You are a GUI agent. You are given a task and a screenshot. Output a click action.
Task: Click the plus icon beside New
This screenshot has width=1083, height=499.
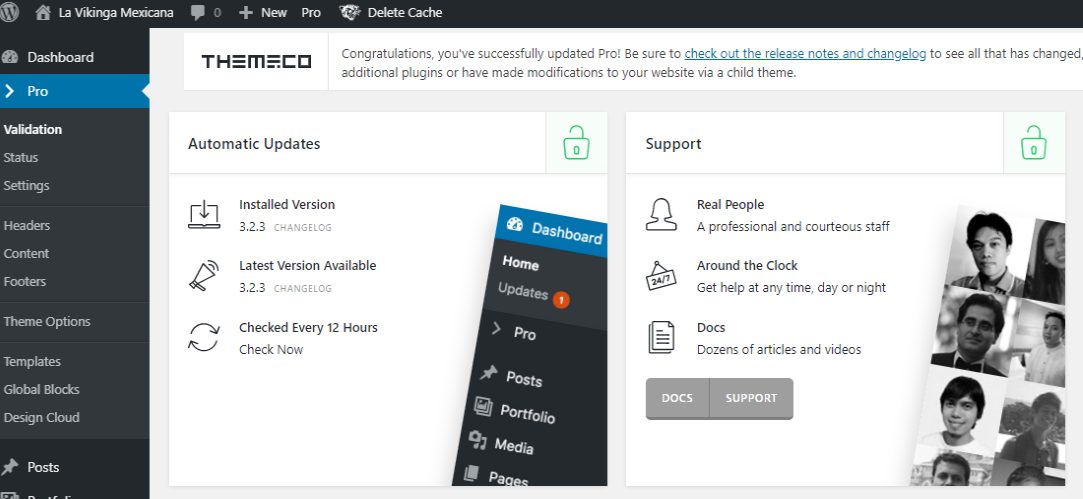[246, 12]
